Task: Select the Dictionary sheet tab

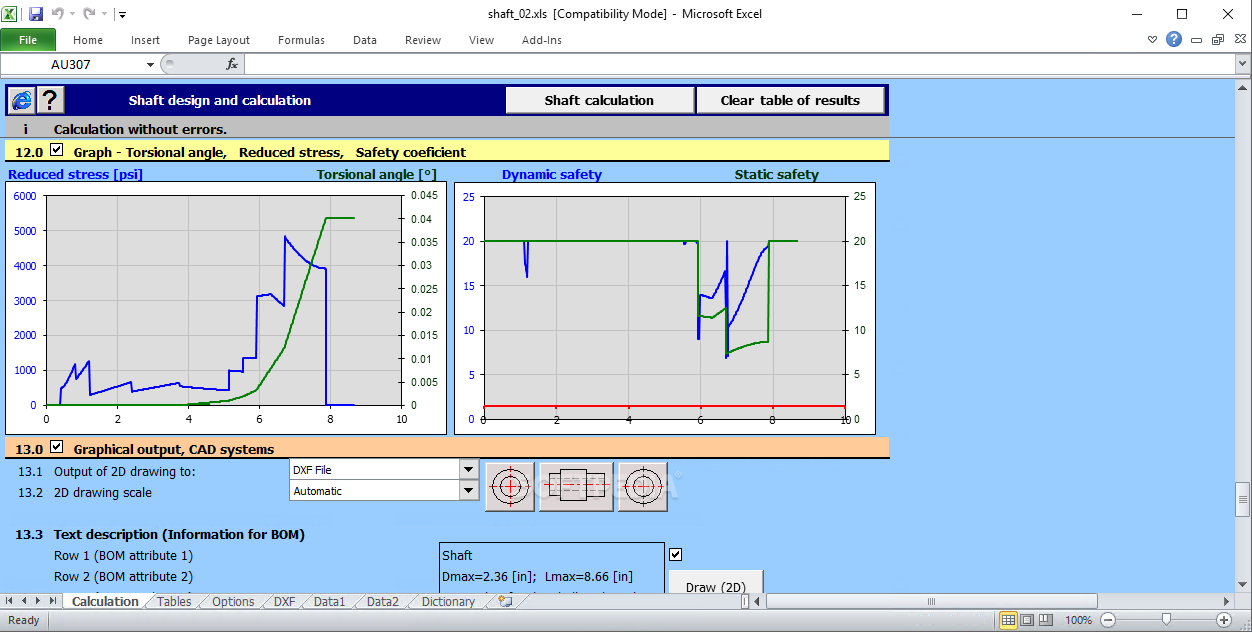Action: (448, 601)
